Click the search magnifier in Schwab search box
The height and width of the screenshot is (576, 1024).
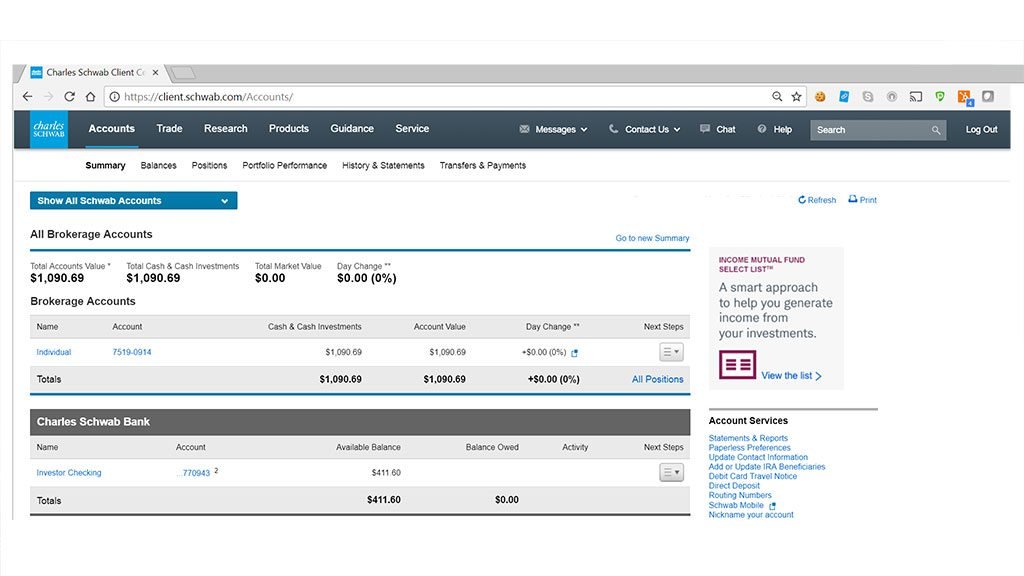click(936, 130)
